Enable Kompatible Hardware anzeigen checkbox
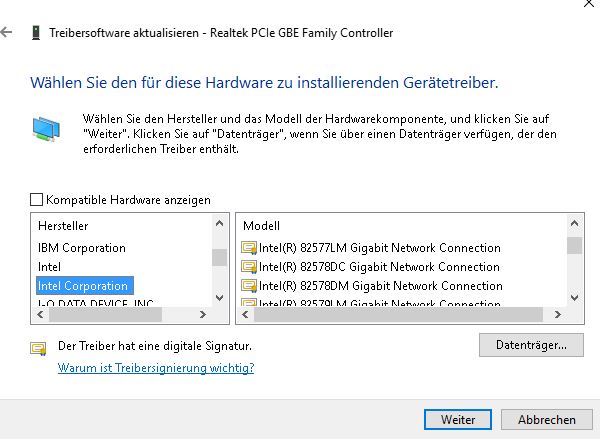Image resolution: width=600 pixels, height=439 pixels. [x=36, y=199]
